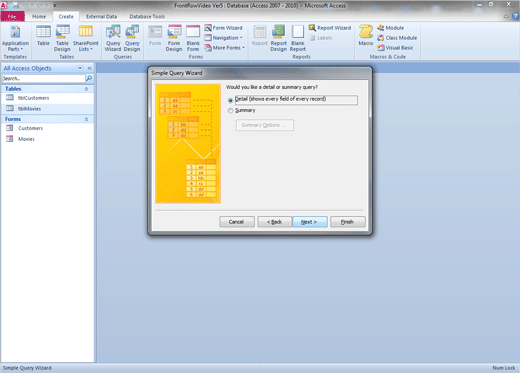The image size is (520, 373).
Task: Create a new Table from the ribbon
Action: pos(43,36)
